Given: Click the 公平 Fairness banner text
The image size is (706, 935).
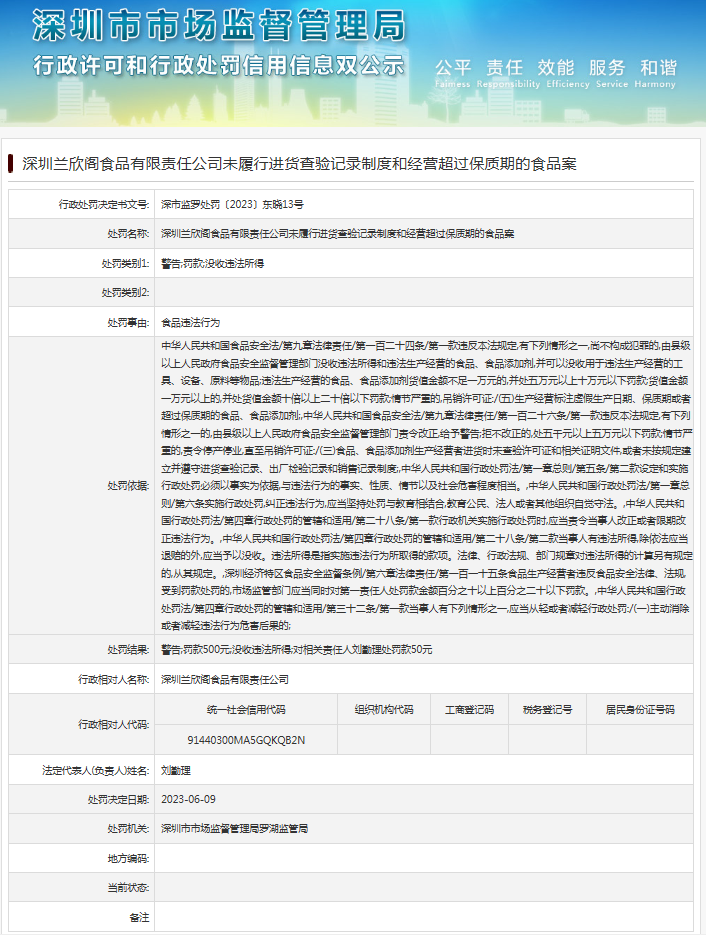Looking at the screenshot, I should 453,73.
